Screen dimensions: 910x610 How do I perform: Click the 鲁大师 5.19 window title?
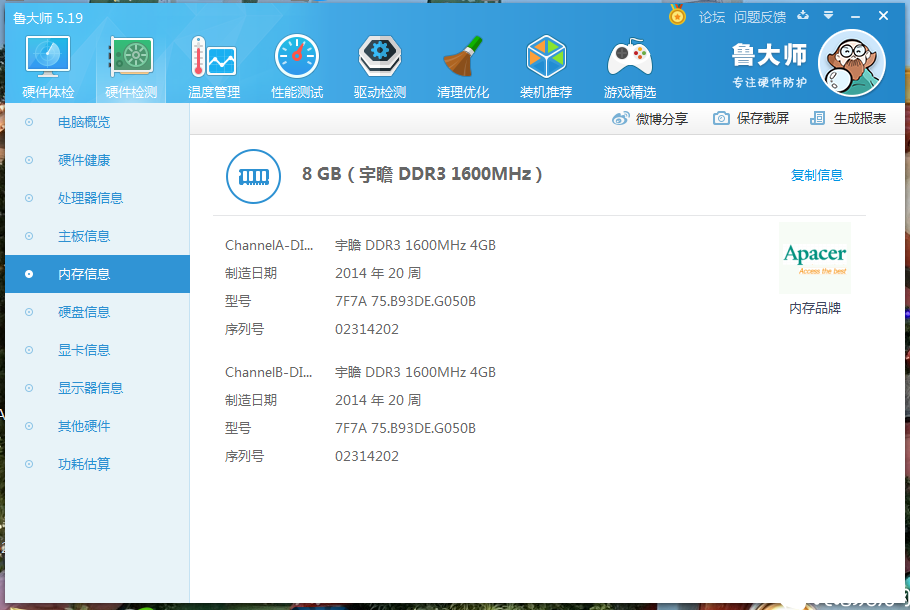coord(48,18)
